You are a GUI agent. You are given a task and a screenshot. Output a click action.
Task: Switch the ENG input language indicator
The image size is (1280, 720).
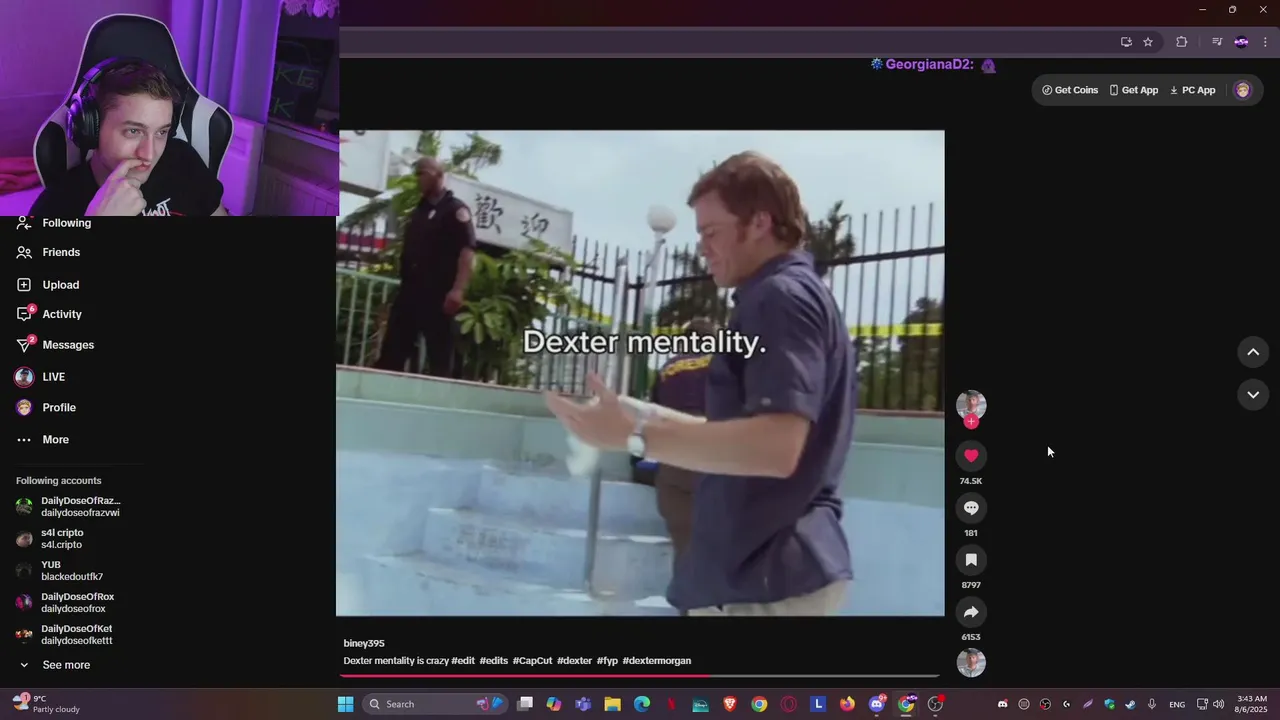(x=1177, y=704)
